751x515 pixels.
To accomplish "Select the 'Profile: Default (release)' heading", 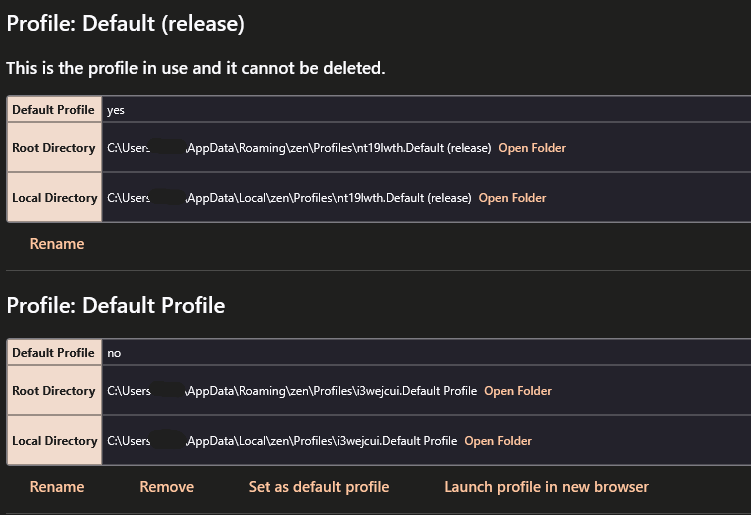I will (x=125, y=23).
